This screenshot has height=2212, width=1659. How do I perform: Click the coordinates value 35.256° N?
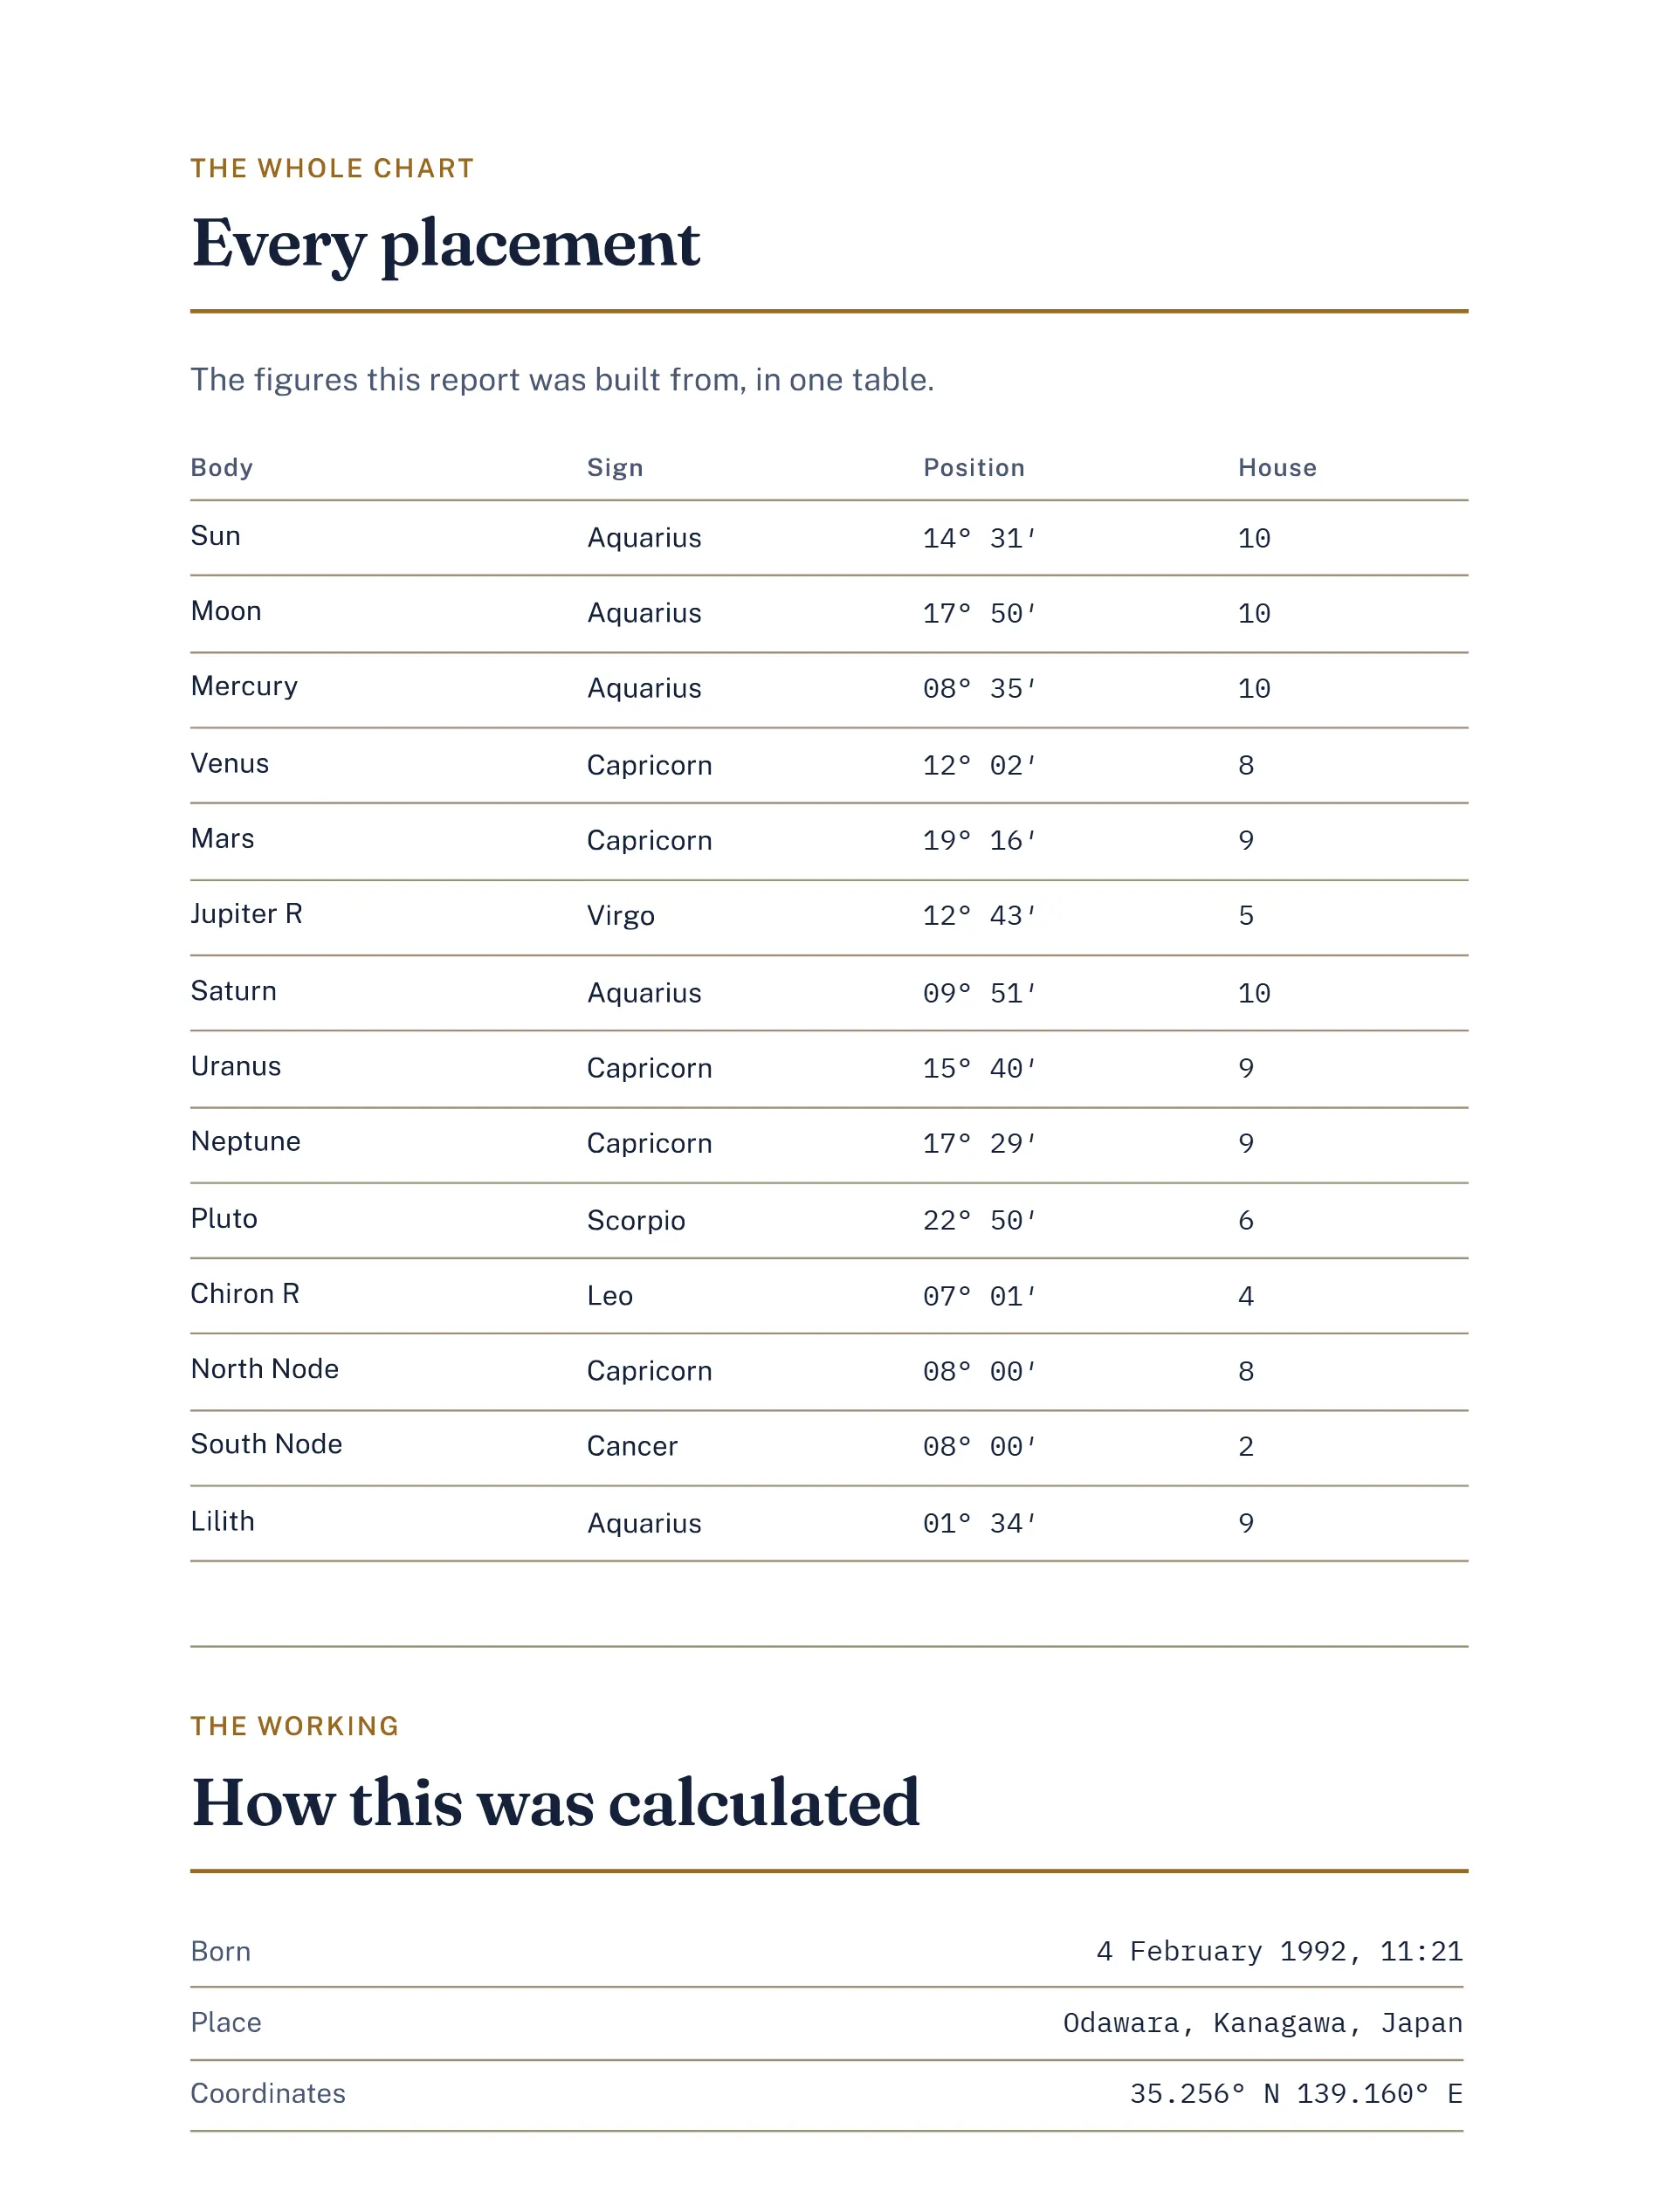pos(1204,2093)
